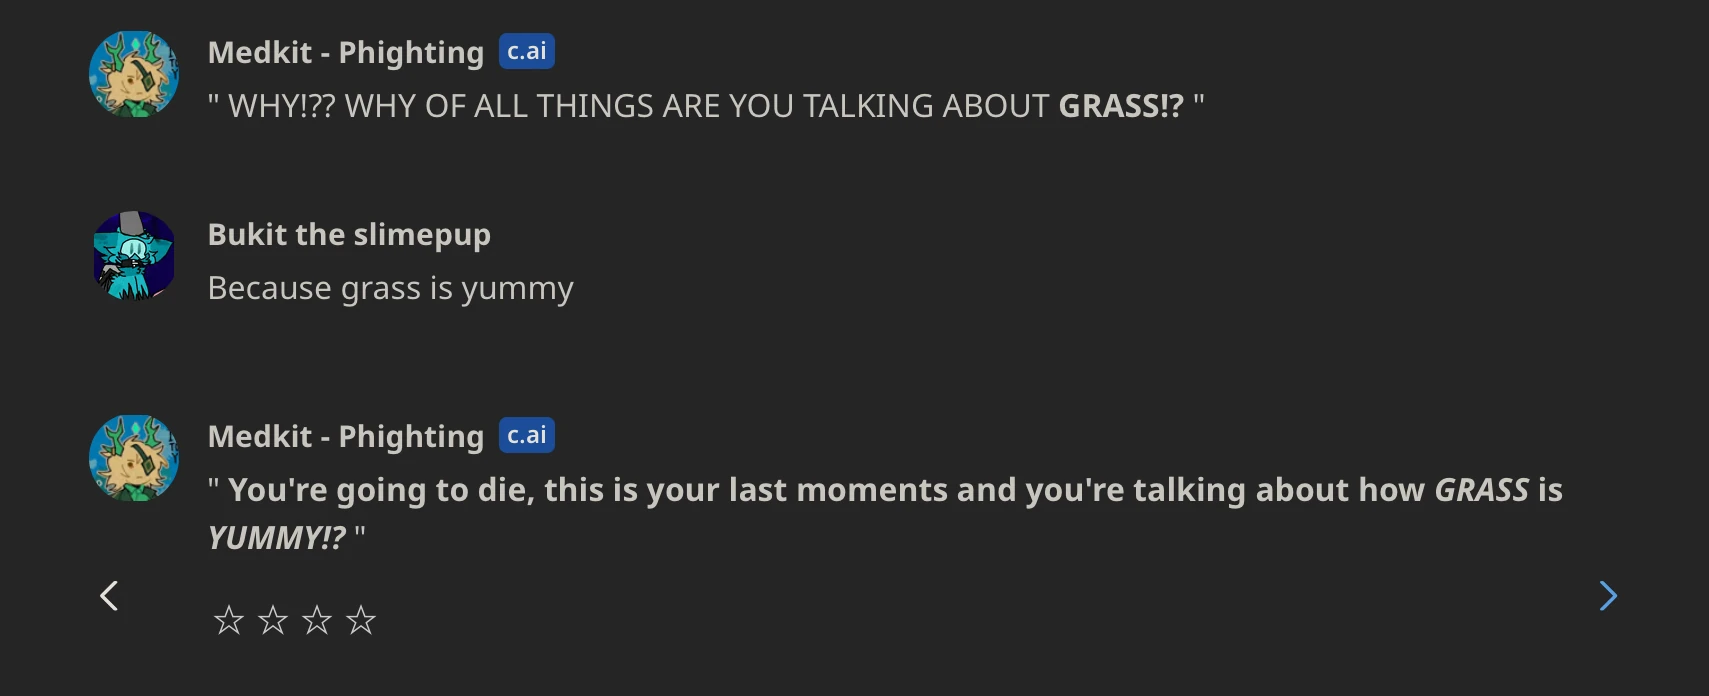Click the star rating row below the message
The width and height of the screenshot is (1709, 696).
pyautogui.click(x=296, y=620)
